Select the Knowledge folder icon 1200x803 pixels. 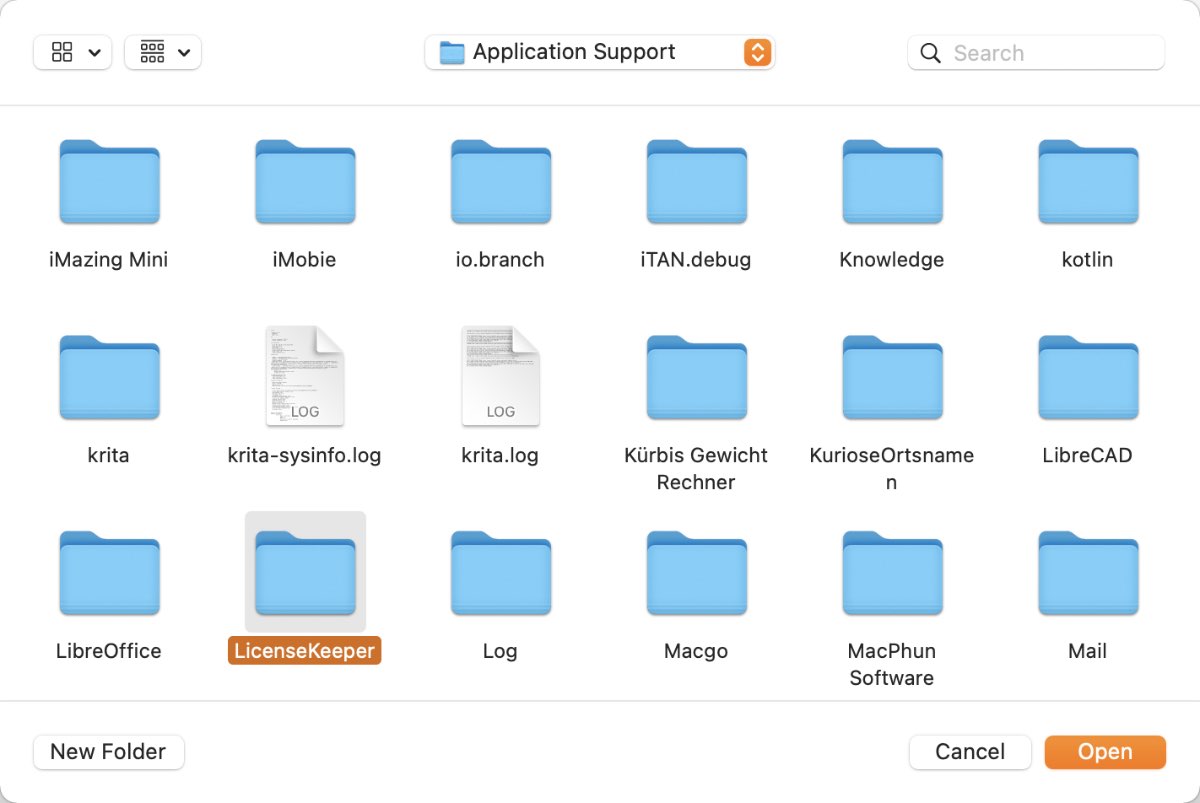893,181
